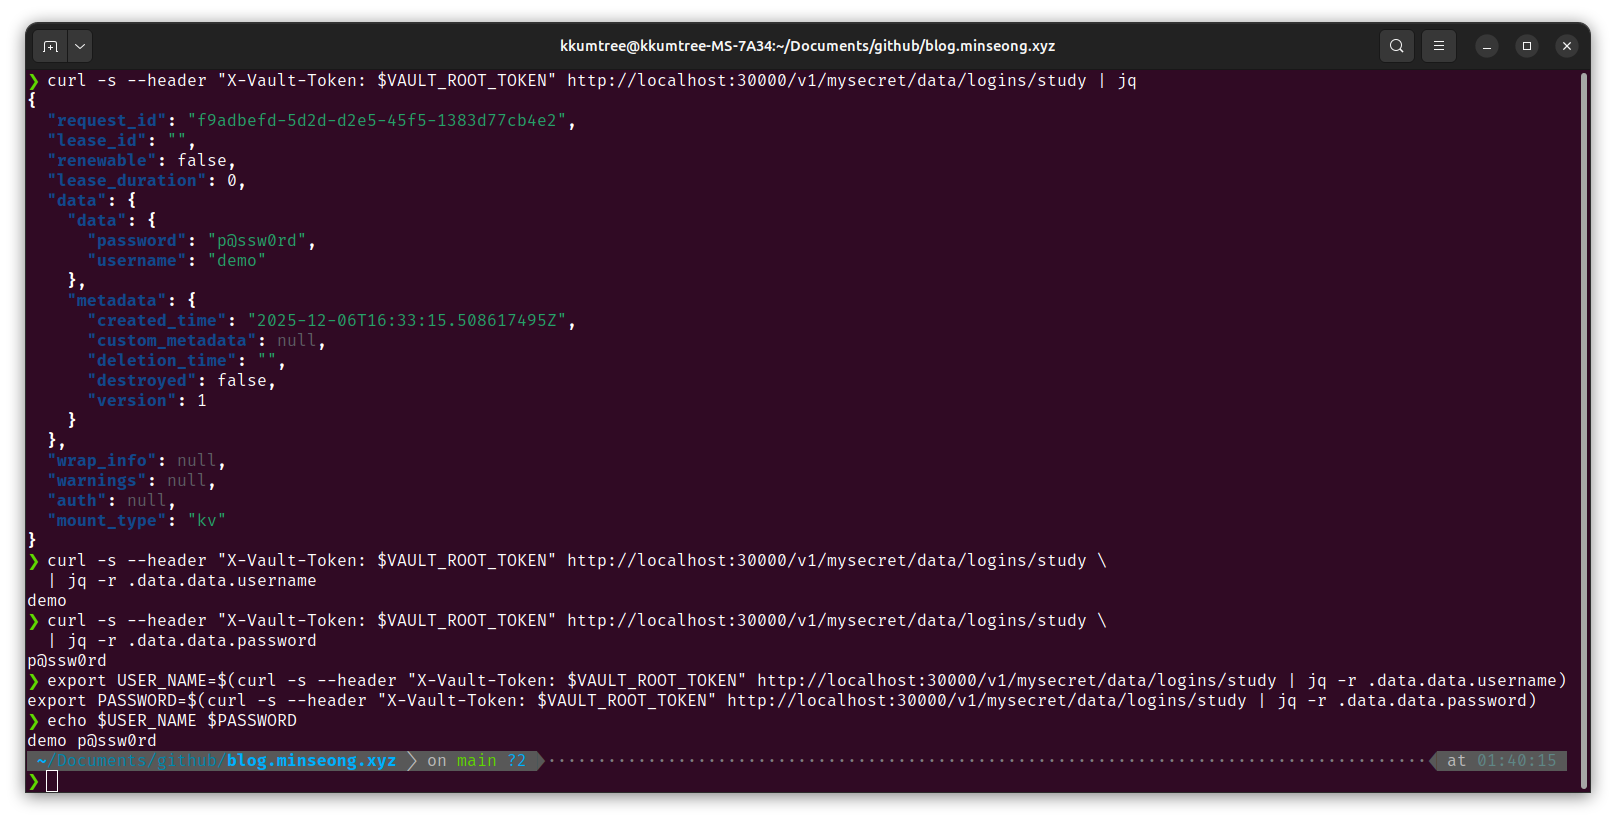Click the terminal vertical scrollbar
1616x821 pixels.
click(x=1584, y=430)
